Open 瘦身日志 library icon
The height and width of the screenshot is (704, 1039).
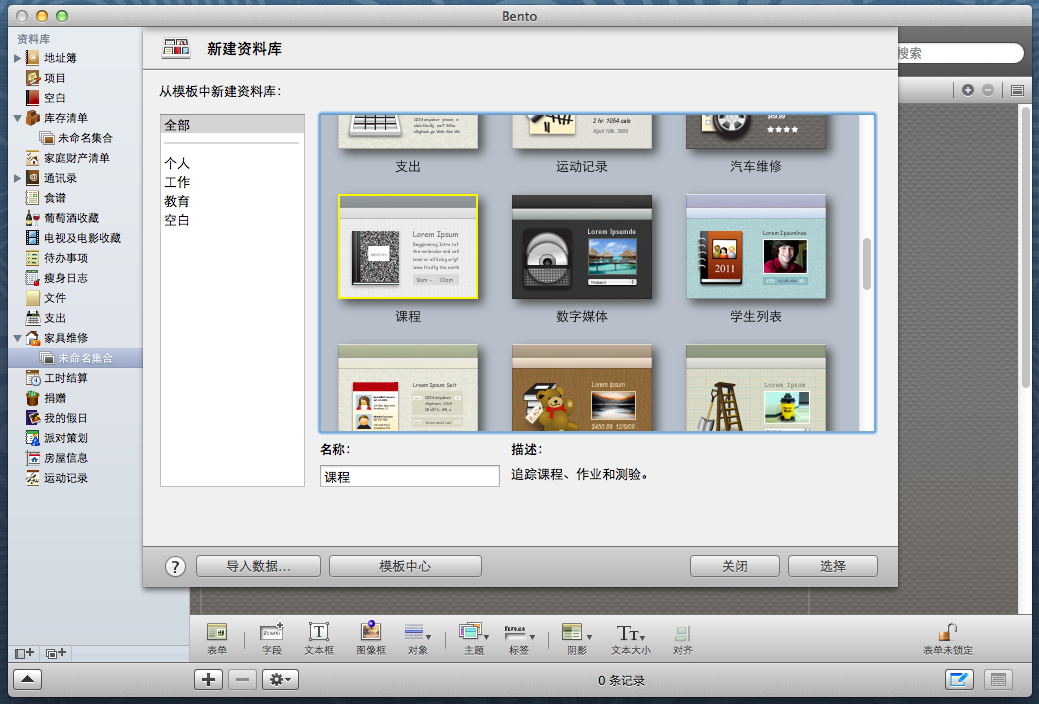coord(32,278)
